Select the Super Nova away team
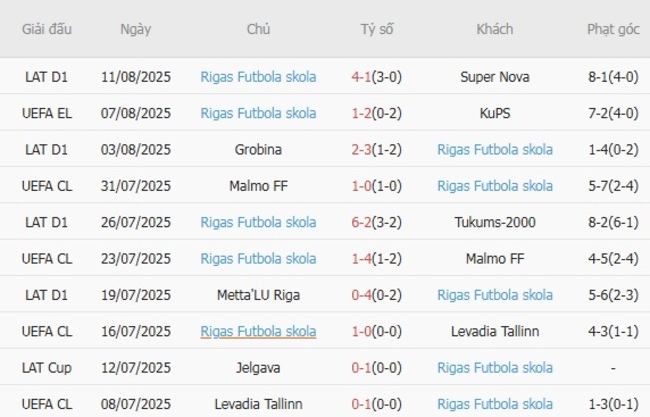 [495, 77]
